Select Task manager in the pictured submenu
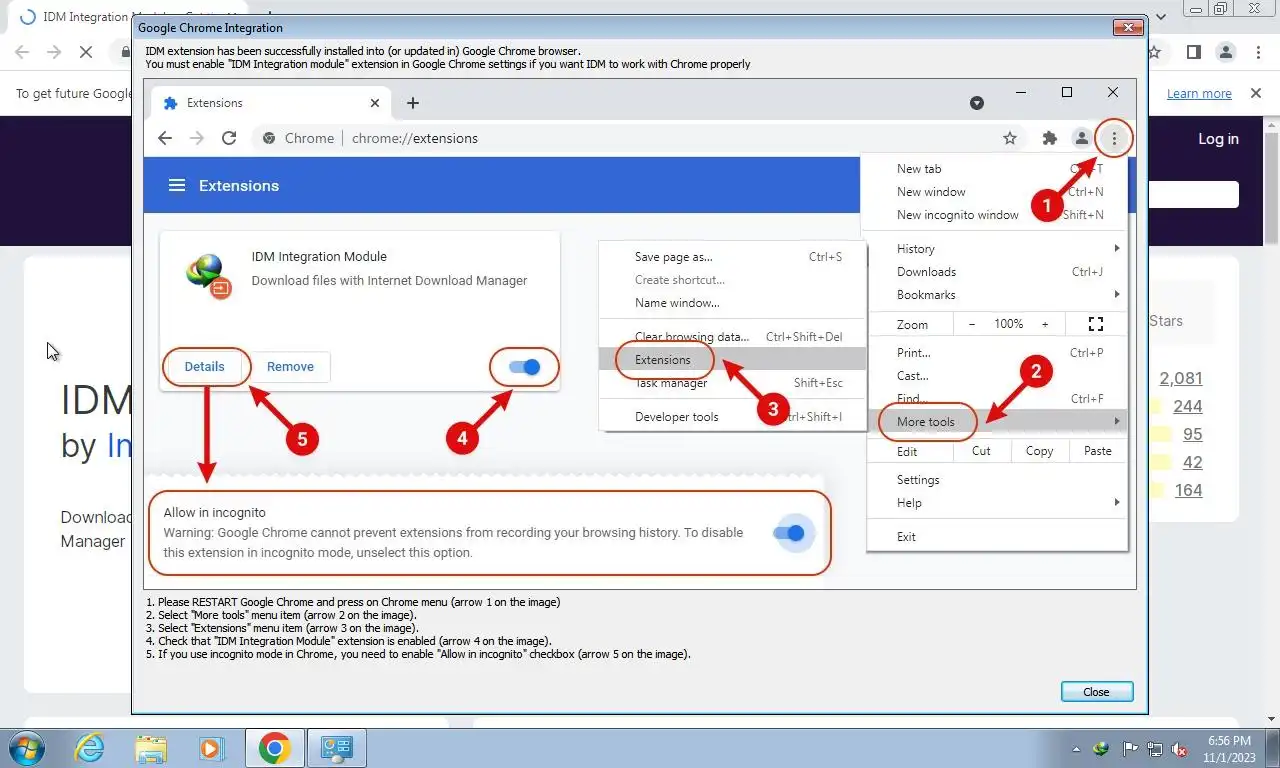Screen dimensions: 1280x768 click(732, 382)
